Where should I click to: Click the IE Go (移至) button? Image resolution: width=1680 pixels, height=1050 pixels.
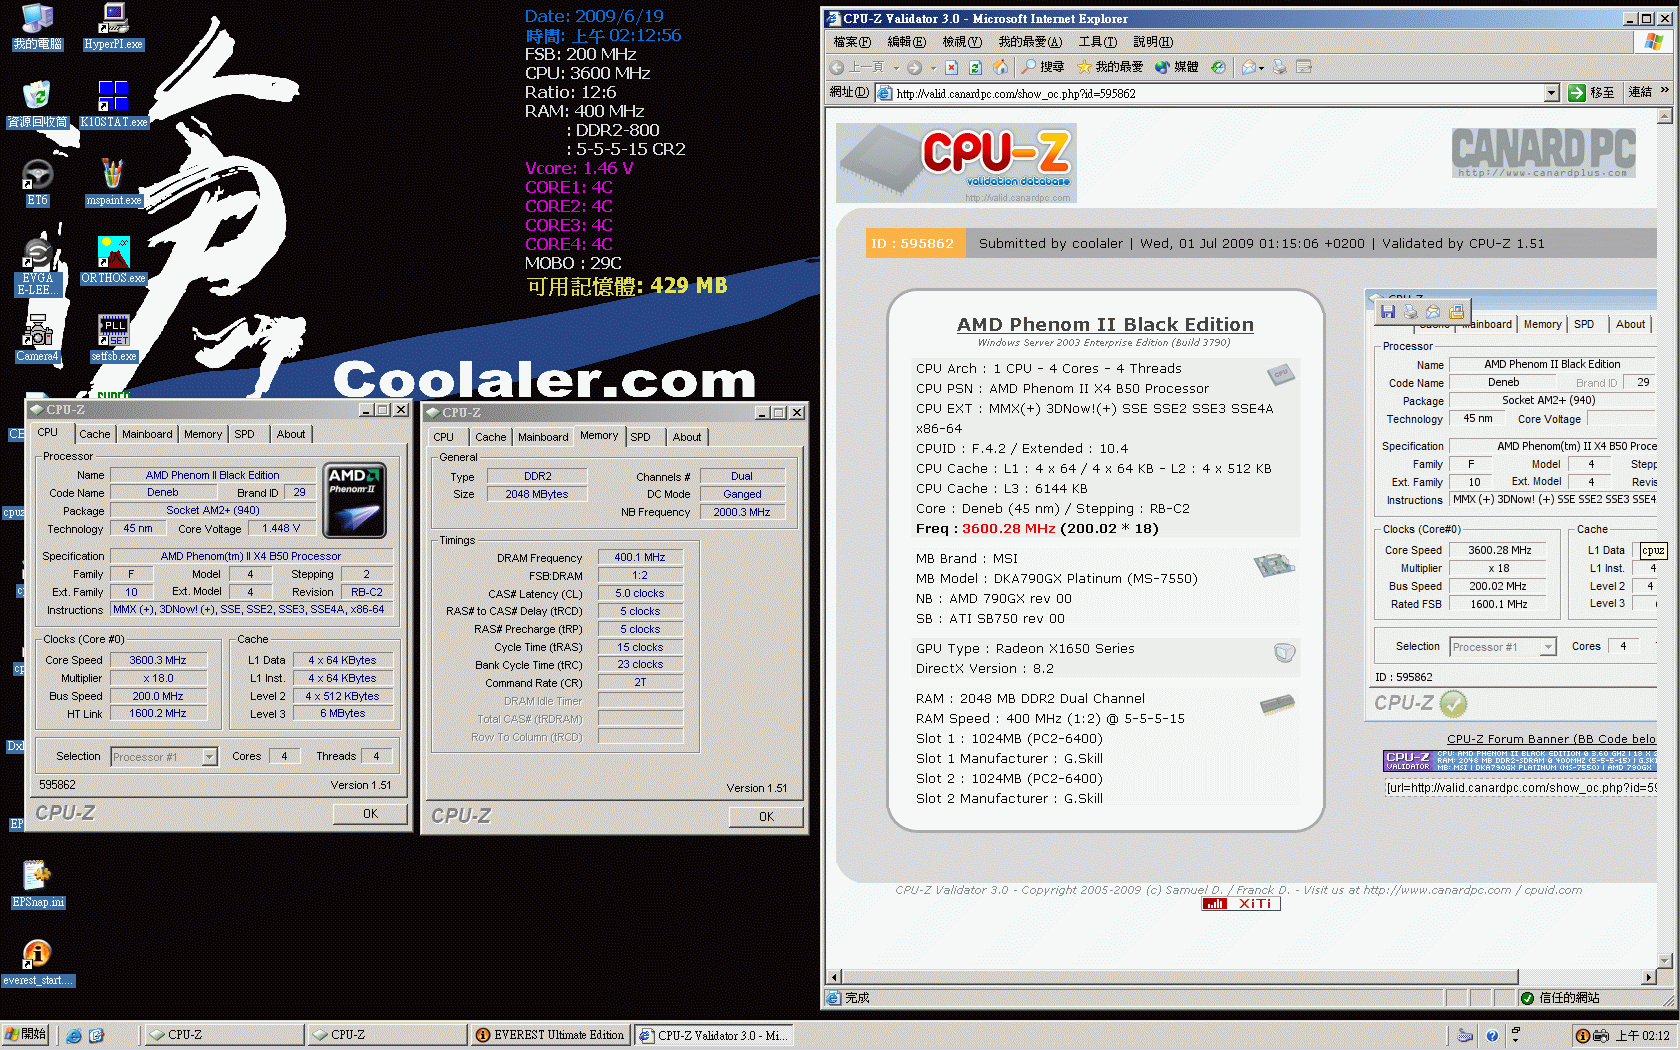(1591, 93)
